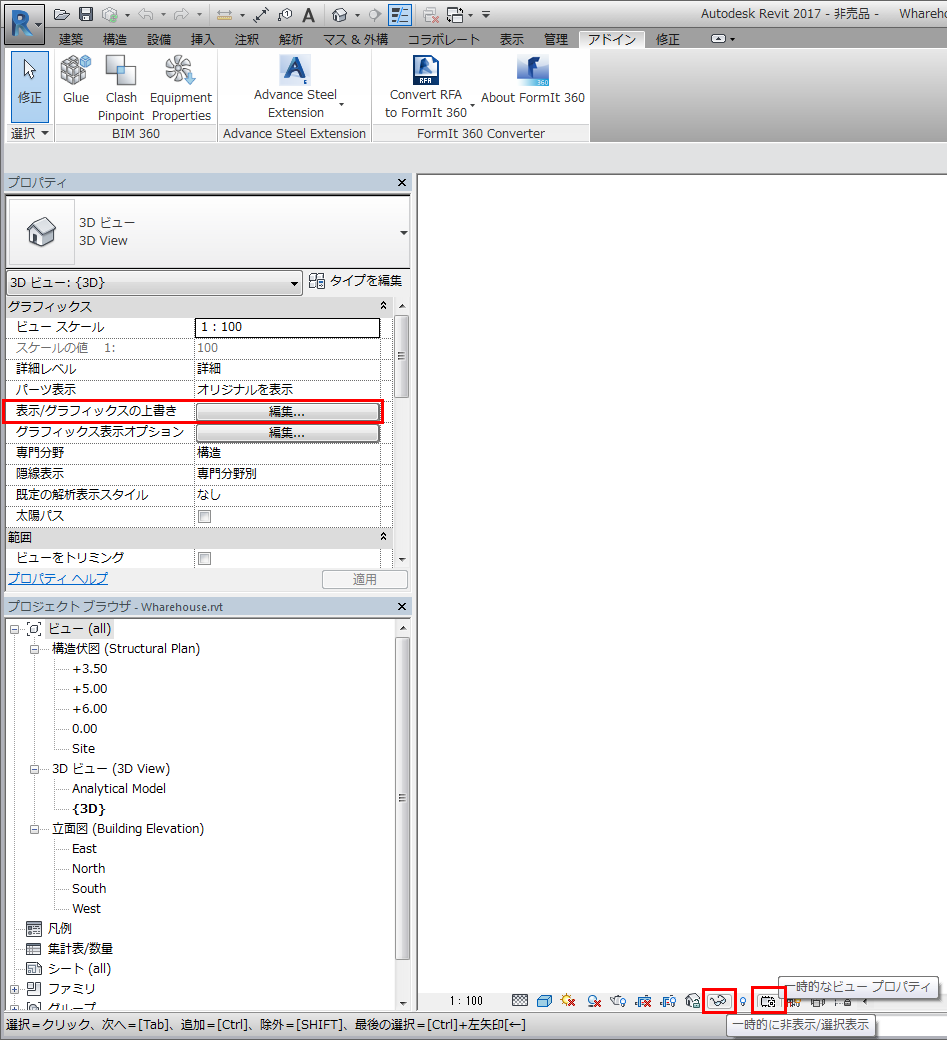
Task: Open the プロパティ ヘルプ link
Action: click(58, 578)
